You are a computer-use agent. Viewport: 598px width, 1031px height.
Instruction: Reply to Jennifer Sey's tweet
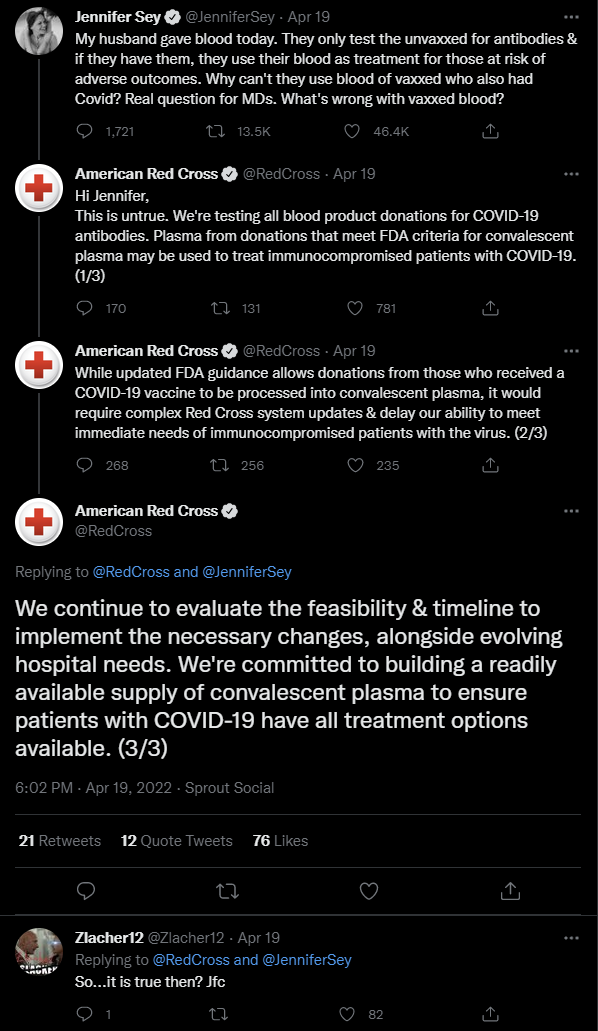tap(85, 132)
